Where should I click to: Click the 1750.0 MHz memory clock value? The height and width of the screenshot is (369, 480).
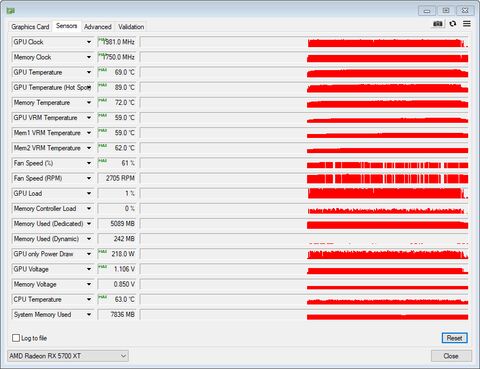[118, 57]
